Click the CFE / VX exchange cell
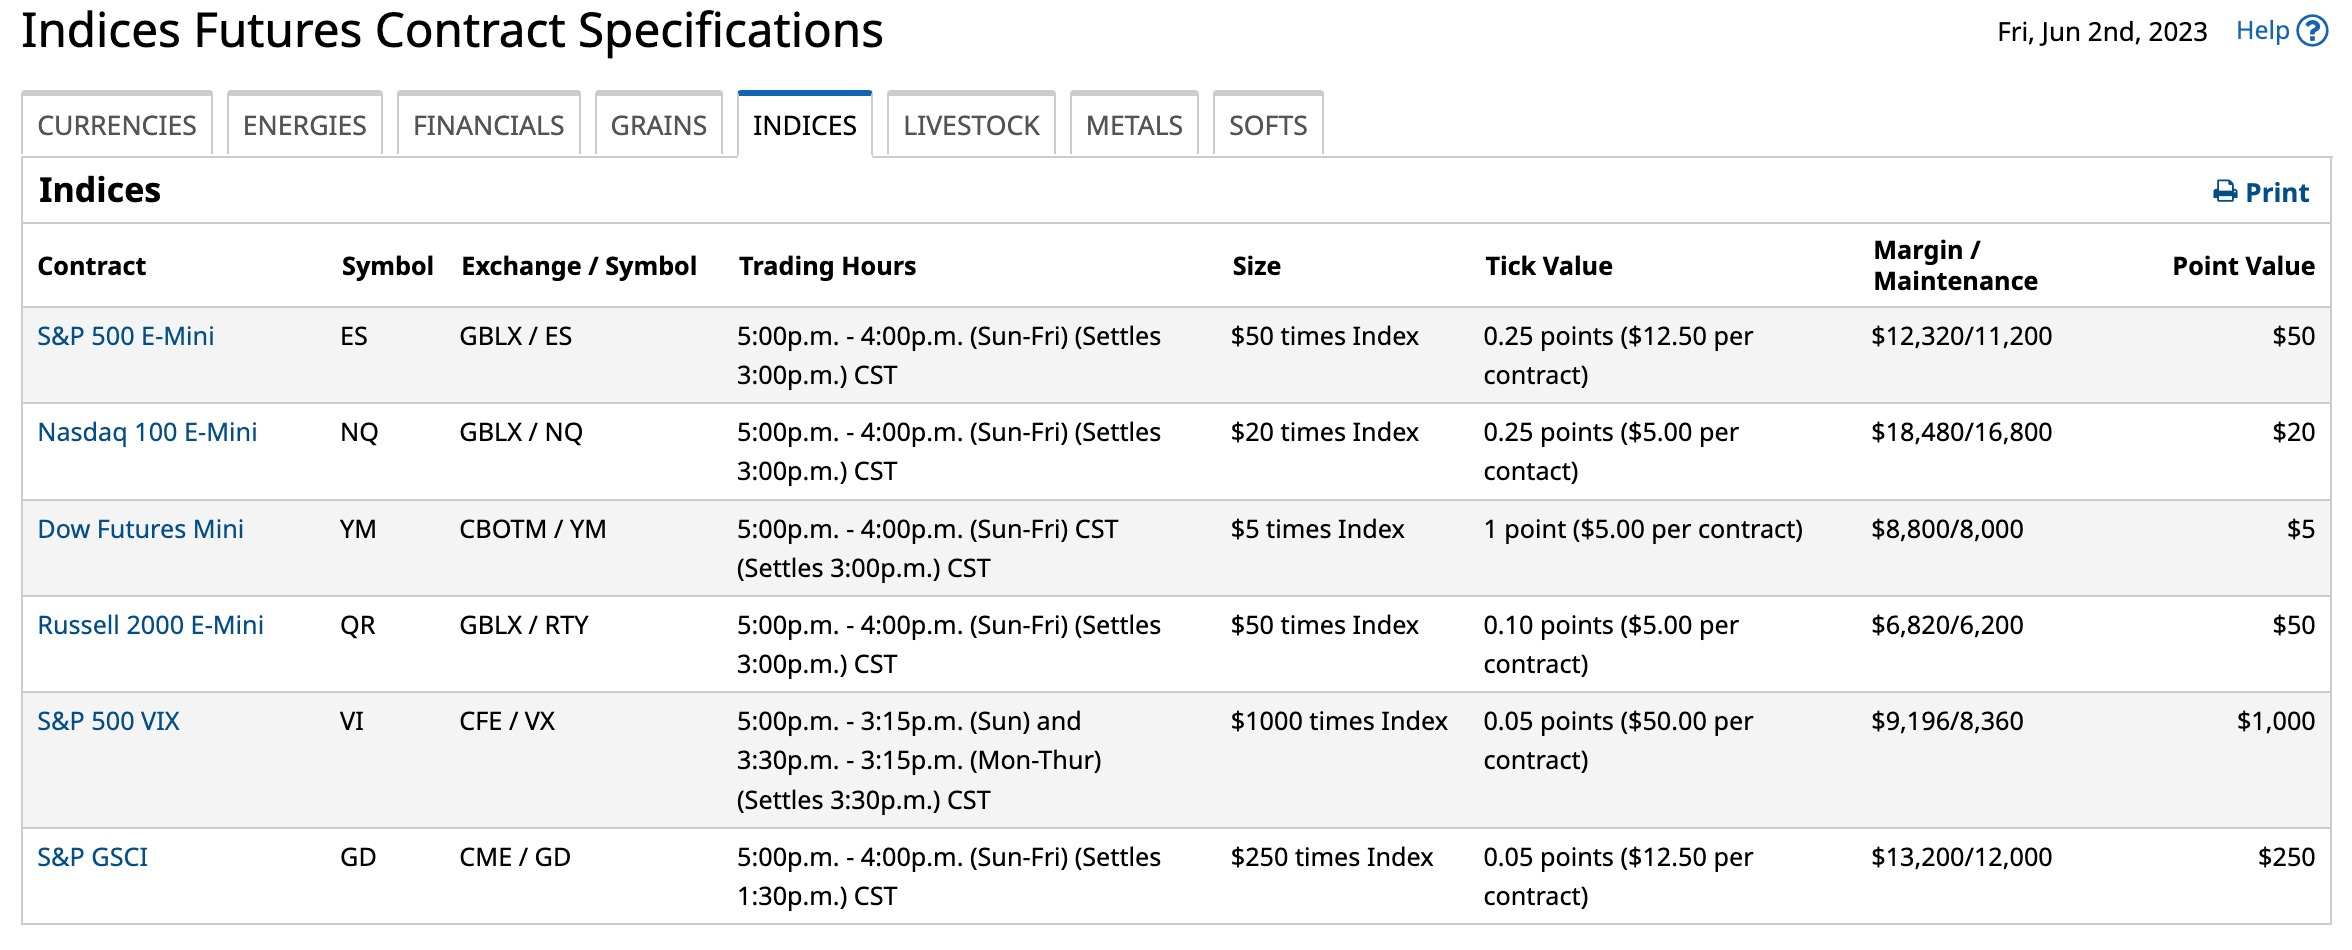The image size is (2352, 950). (x=507, y=721)
